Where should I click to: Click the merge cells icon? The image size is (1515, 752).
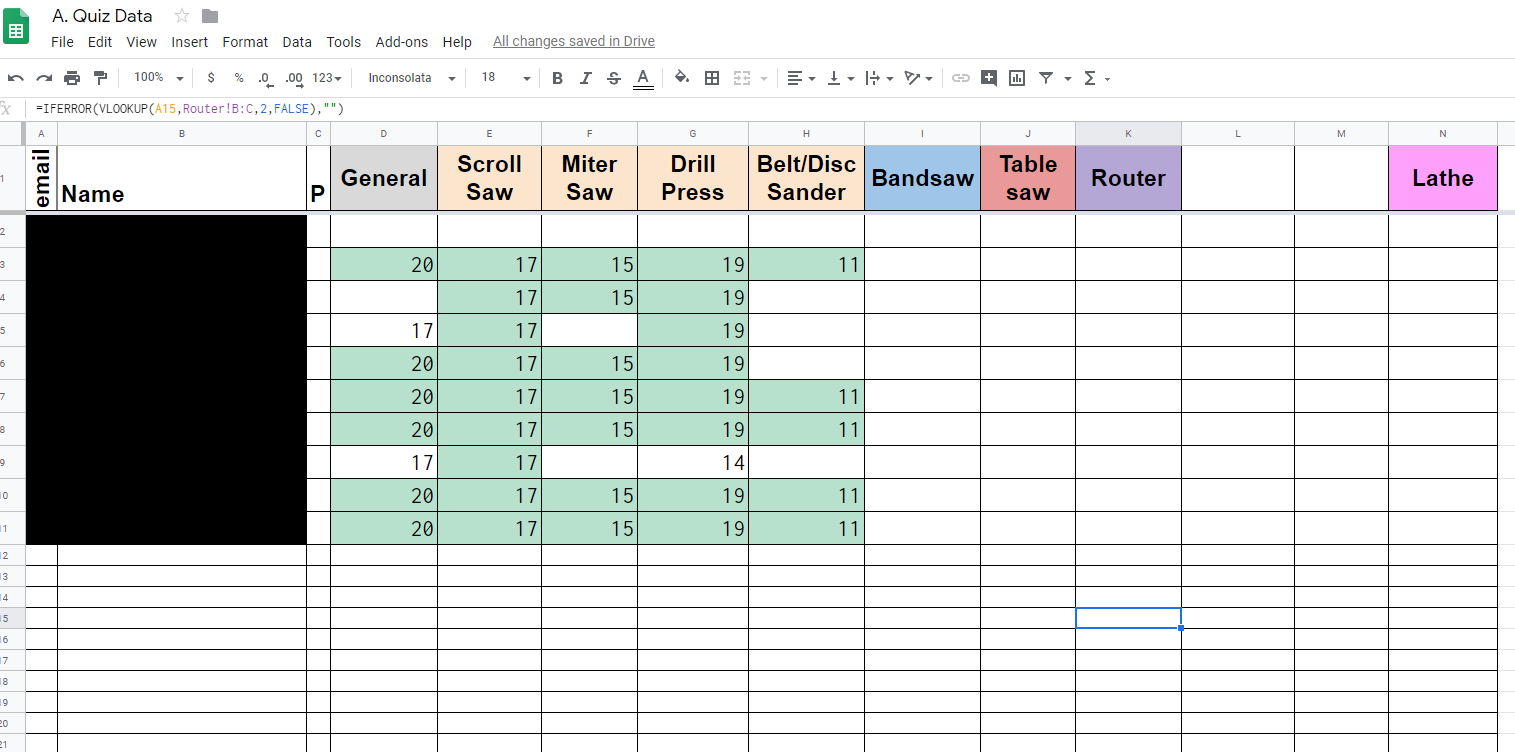[742, 78]
